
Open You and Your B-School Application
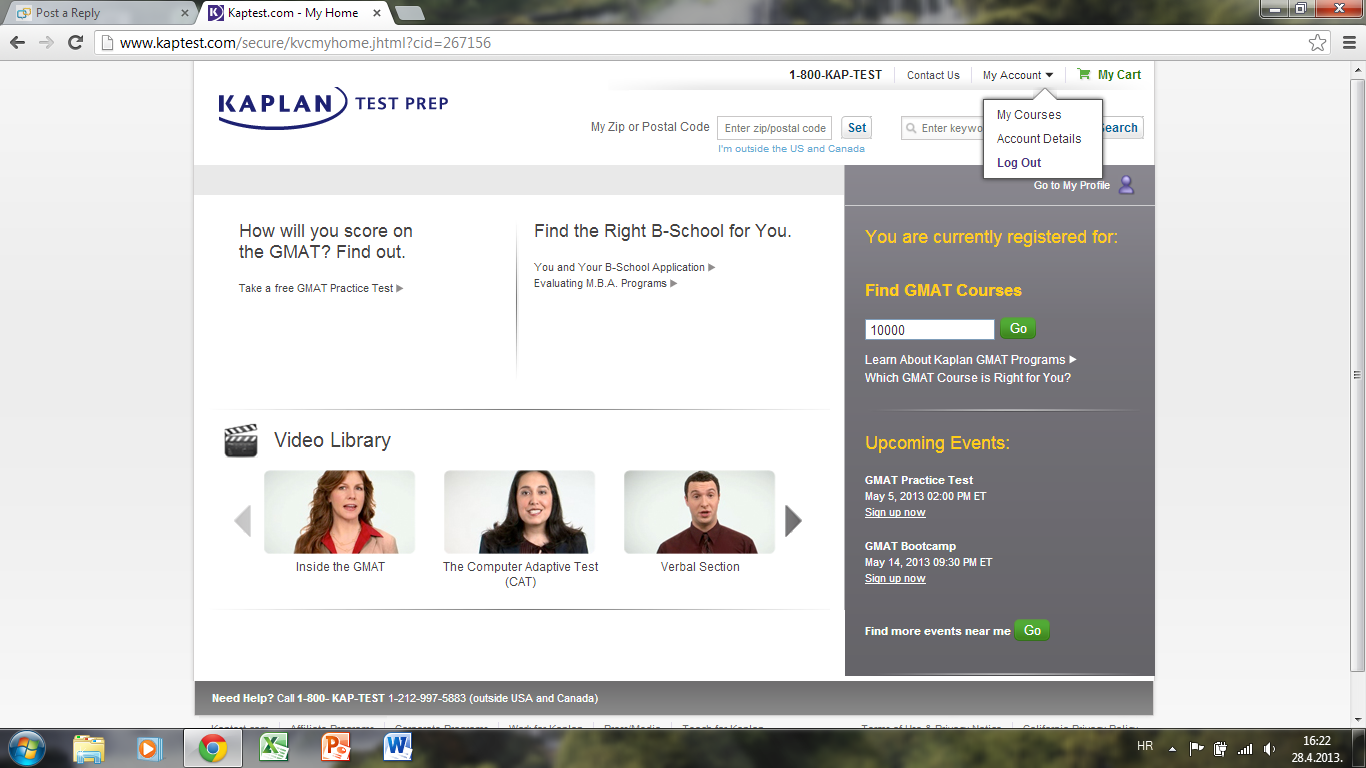[x=625, y=267]
